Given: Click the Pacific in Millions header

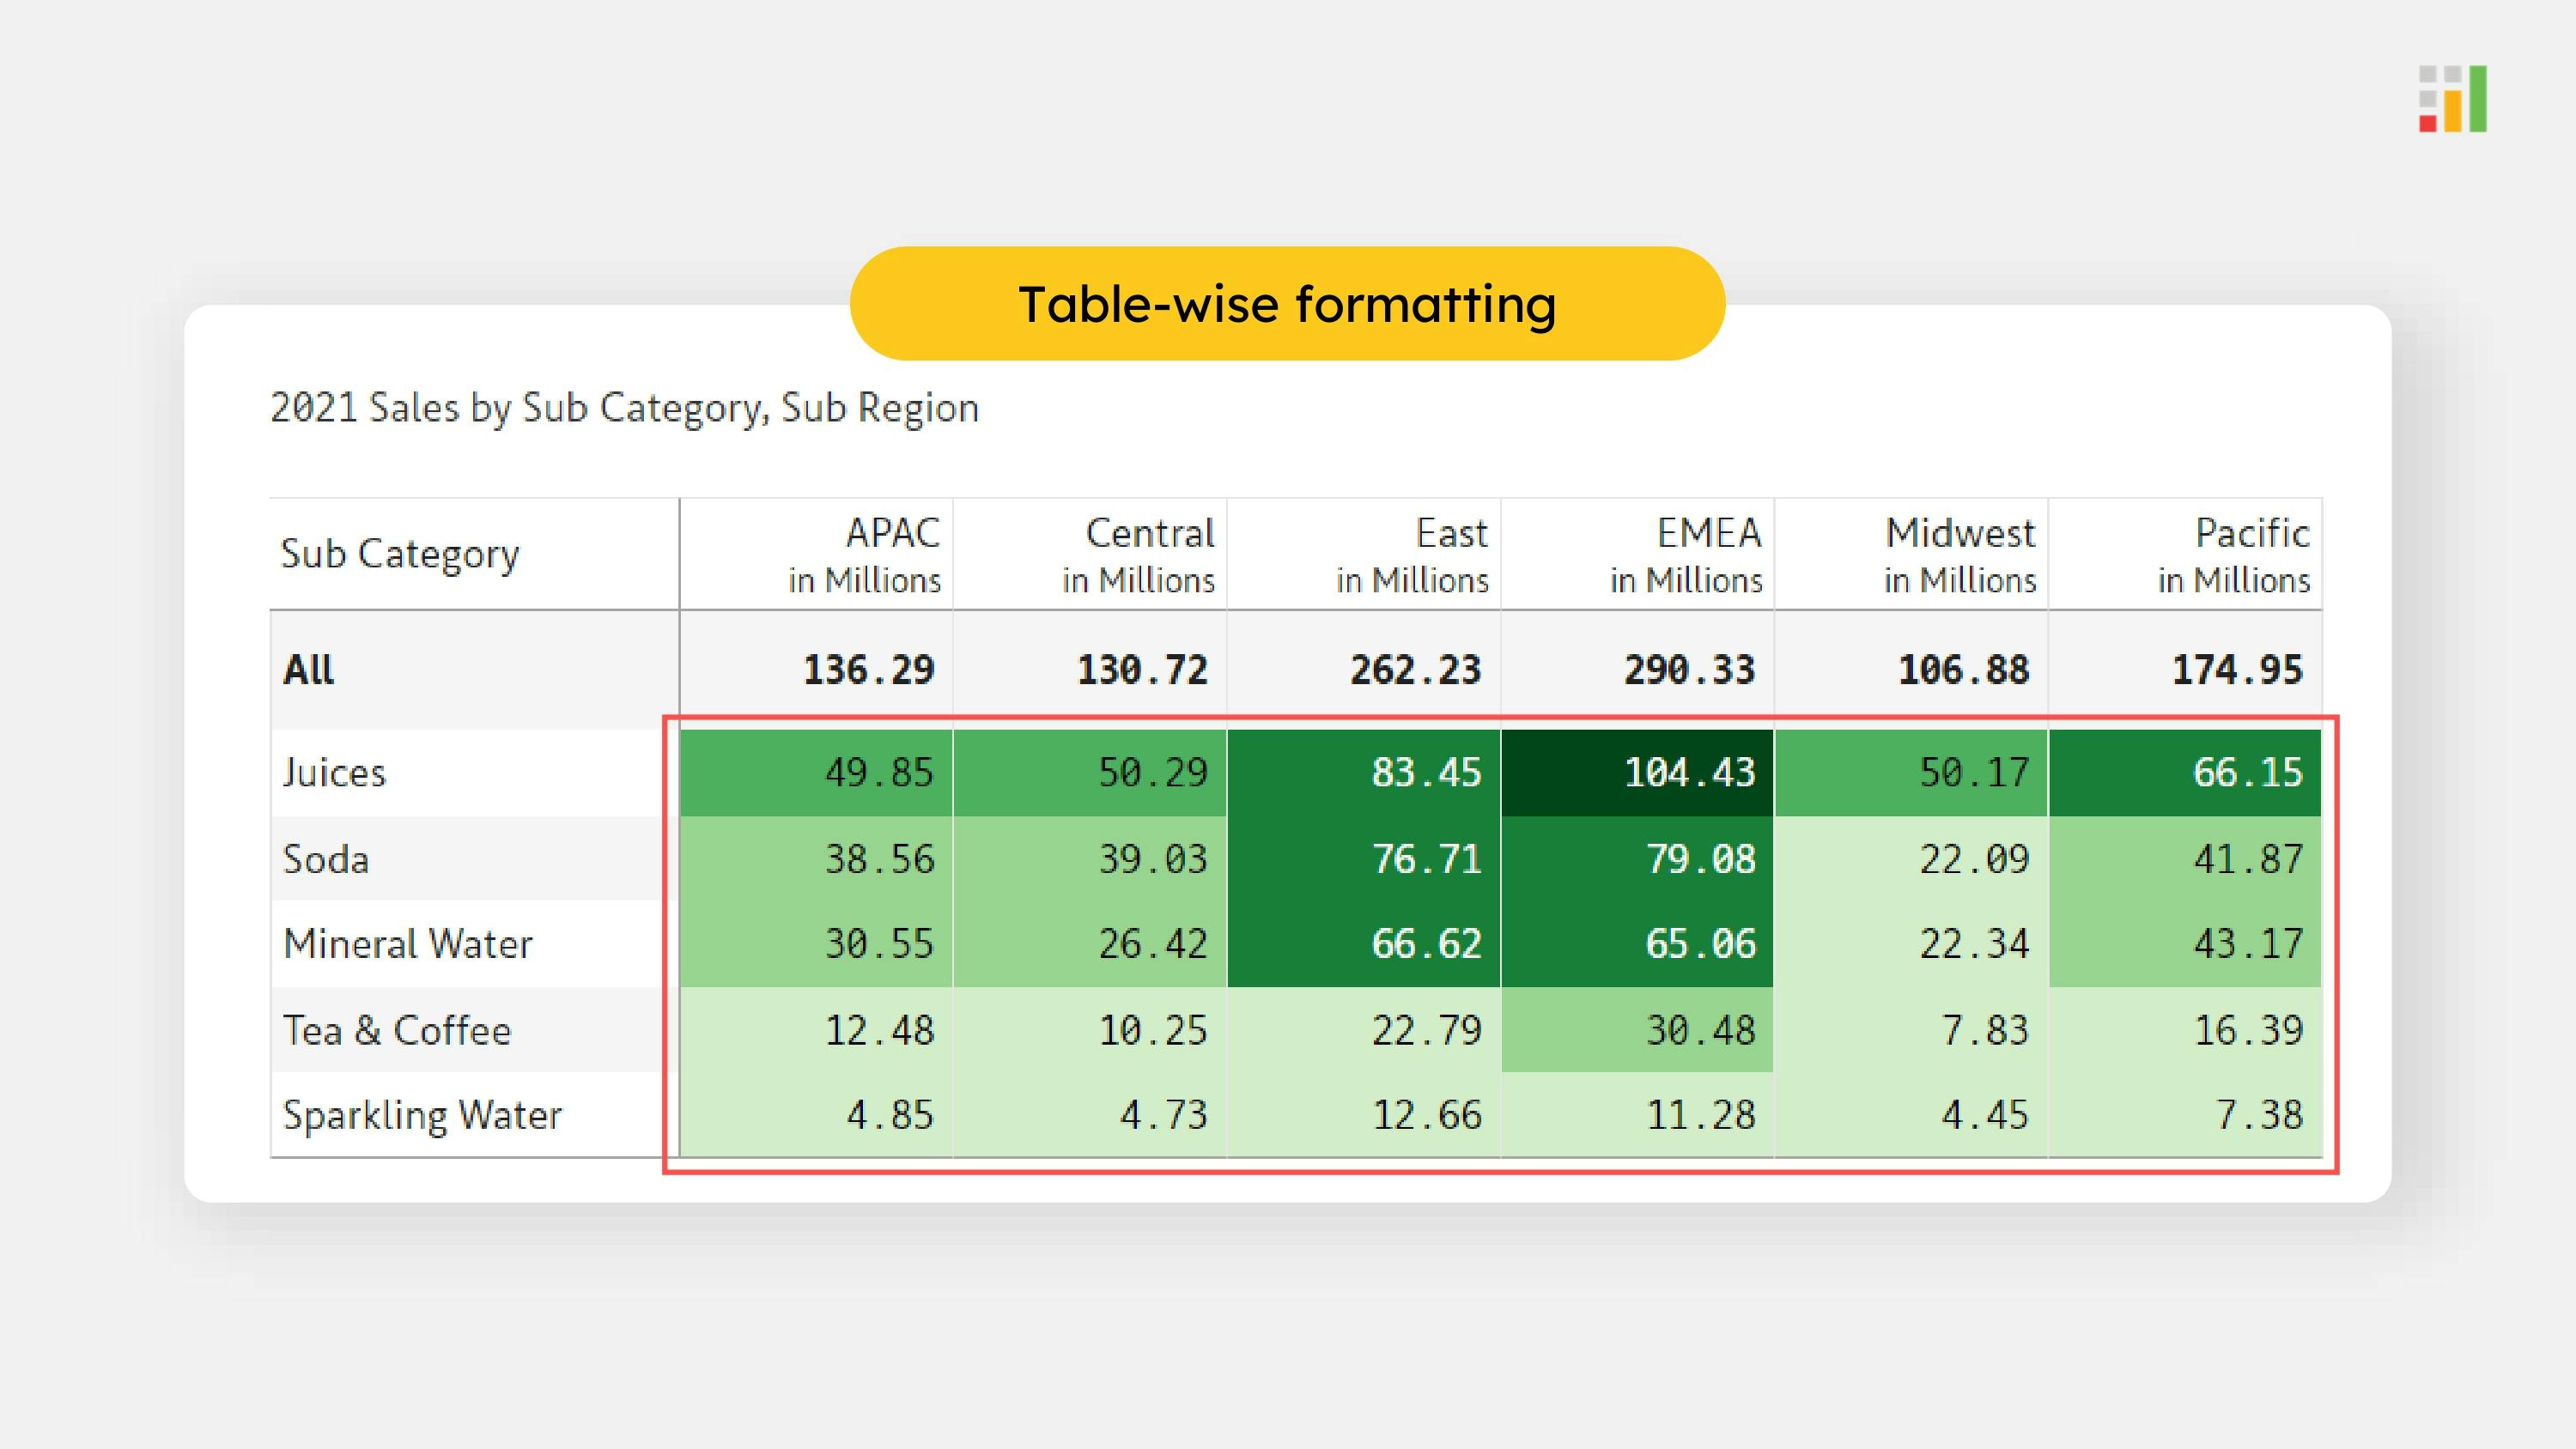Looking at the screenshot, I should [x=2233, y=554].
